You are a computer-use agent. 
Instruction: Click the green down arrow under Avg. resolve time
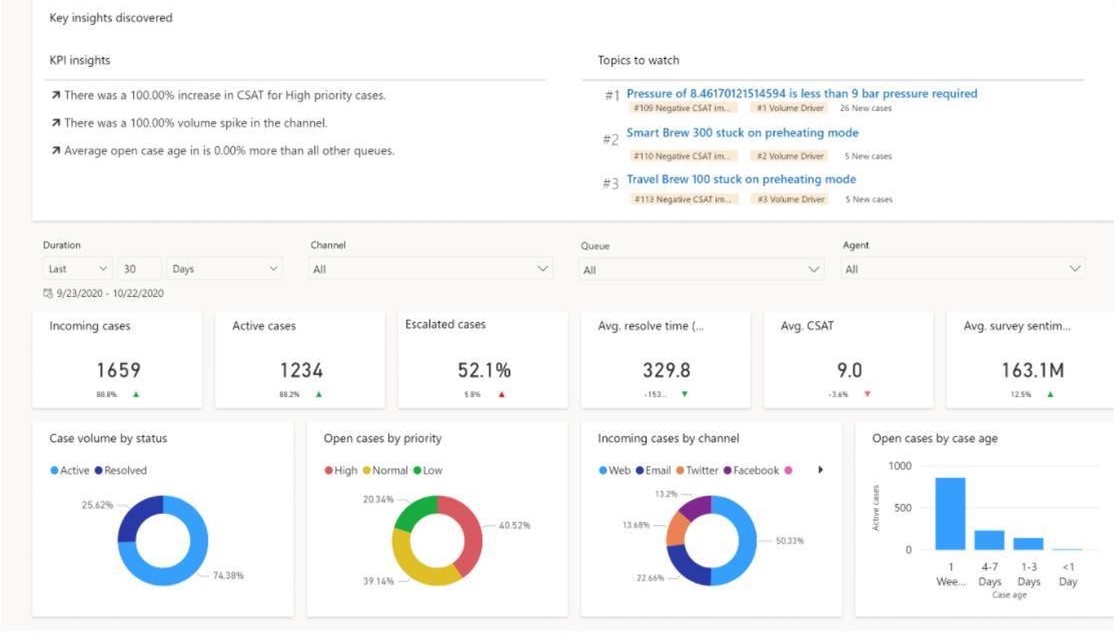[684, 394]
